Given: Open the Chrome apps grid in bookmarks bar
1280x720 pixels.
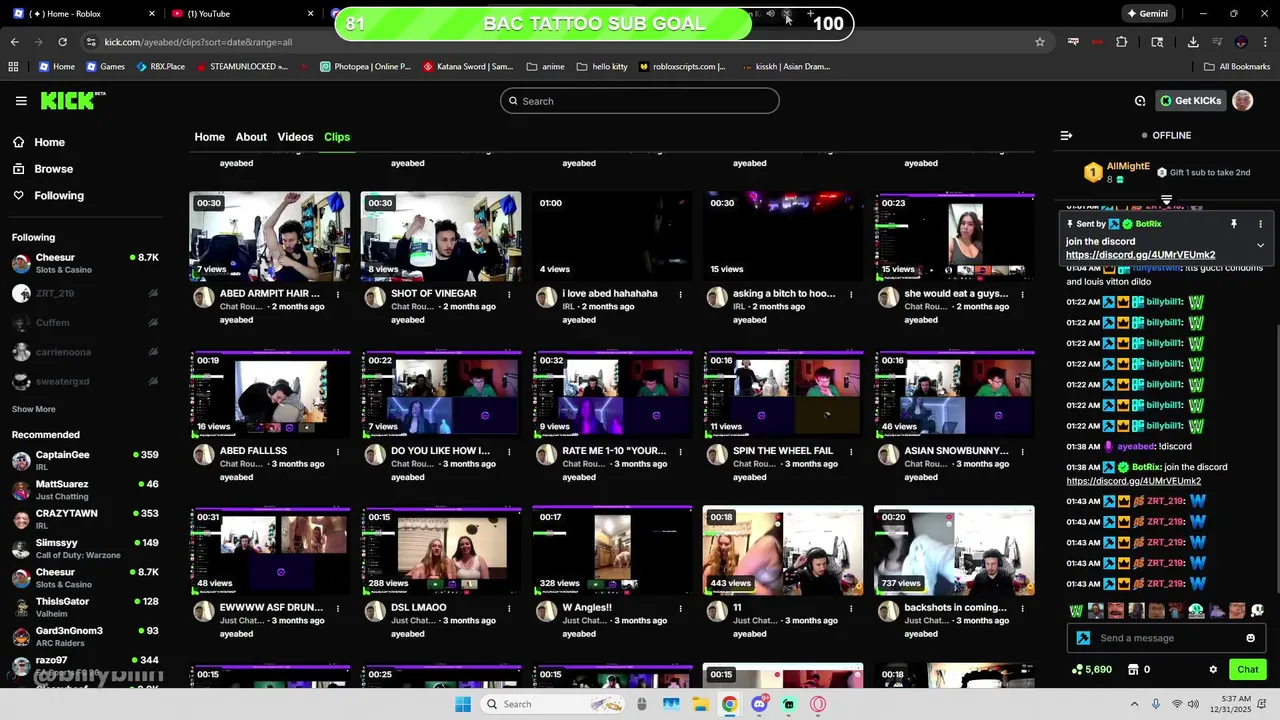Looking at the screenshot, I should [x=13, y=67].
